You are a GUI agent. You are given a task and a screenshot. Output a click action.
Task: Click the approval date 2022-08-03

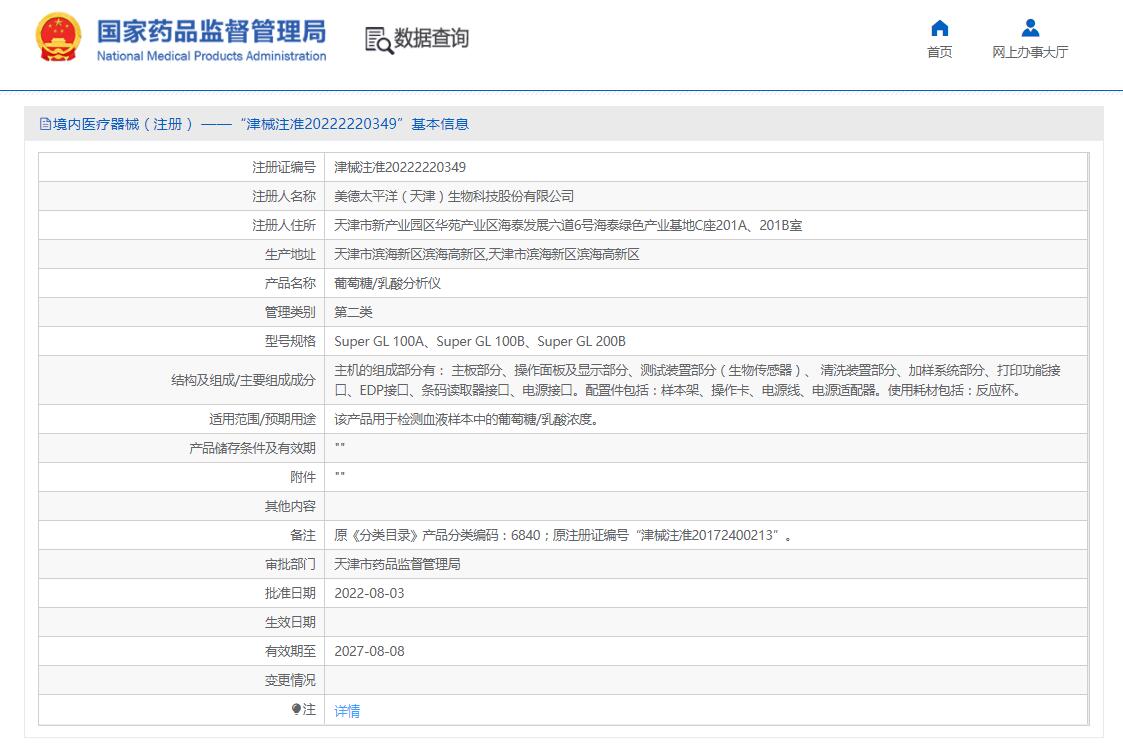(x=369, y=593)
